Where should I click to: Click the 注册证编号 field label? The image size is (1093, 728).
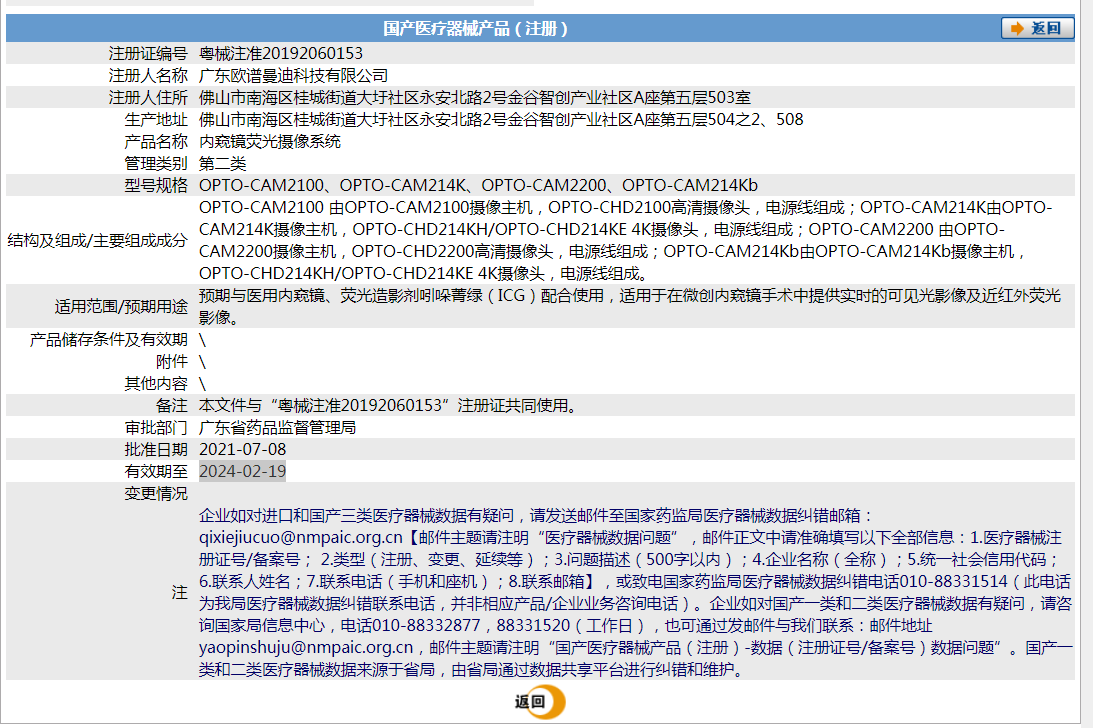[x=148, y=54]
